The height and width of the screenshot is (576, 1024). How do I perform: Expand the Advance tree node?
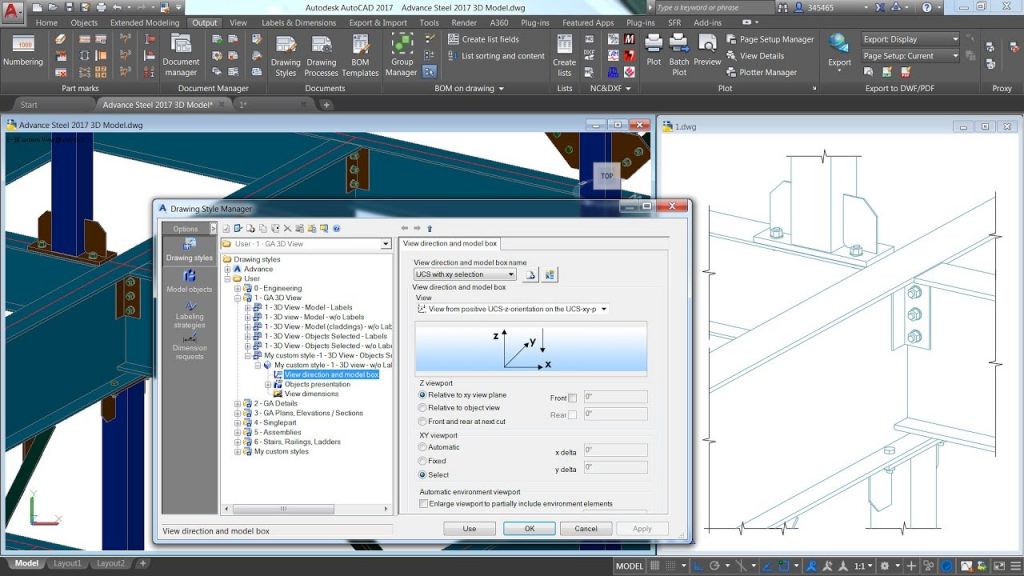tap(227, 269)
